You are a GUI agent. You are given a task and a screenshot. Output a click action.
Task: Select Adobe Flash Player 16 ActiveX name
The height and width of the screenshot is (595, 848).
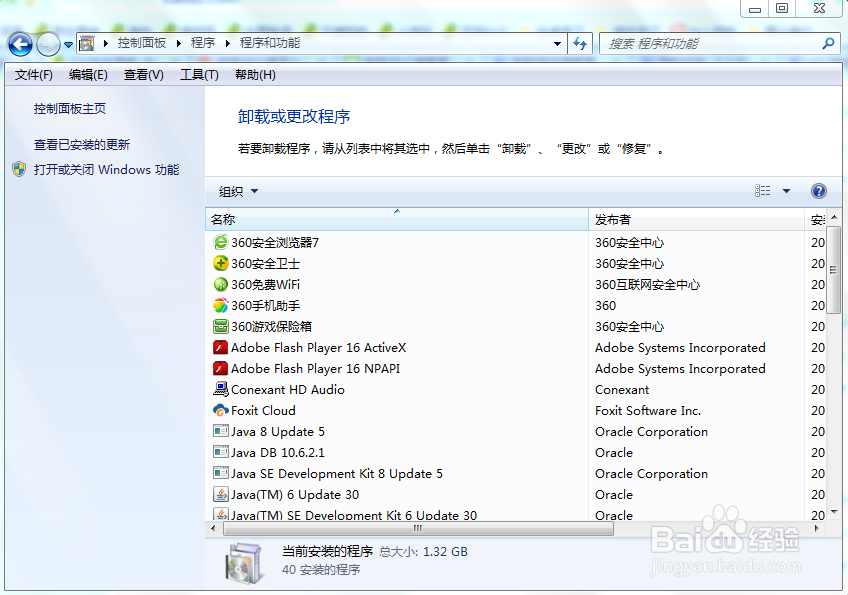pyautogui.click(x=319, y=348)
